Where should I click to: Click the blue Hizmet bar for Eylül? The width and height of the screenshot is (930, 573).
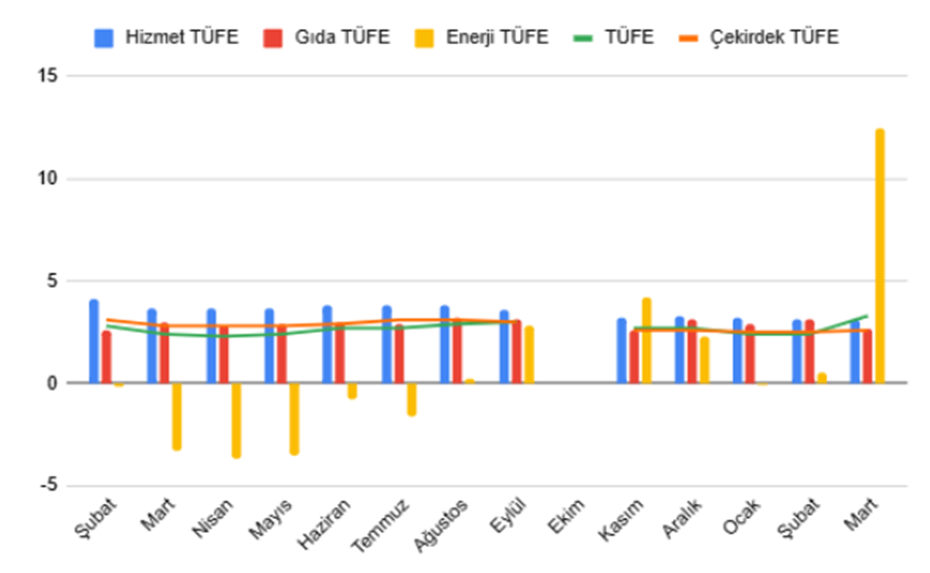pyautogui.click(x=504, y=347)
